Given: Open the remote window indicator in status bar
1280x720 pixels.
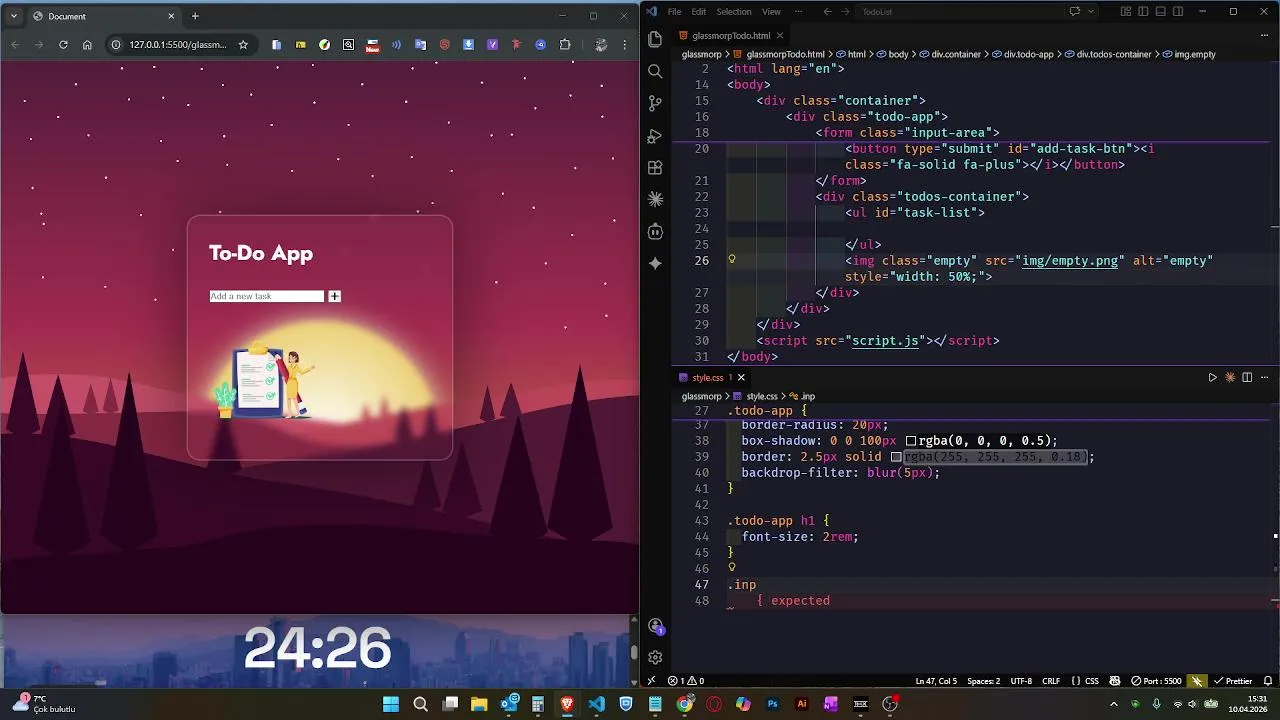Looking at the screenshot, I should (651, 681).
